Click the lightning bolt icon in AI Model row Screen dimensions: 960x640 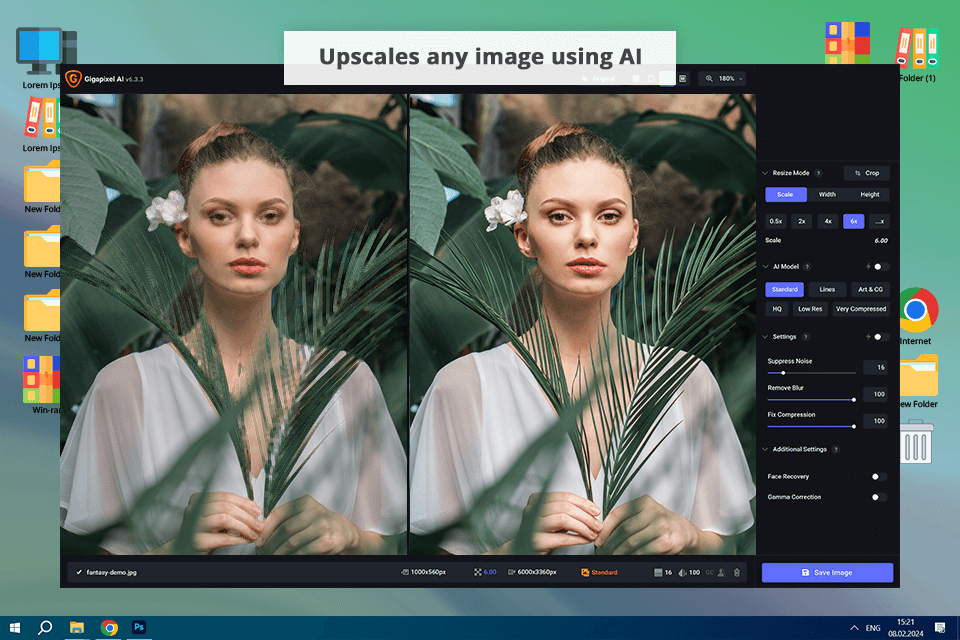pyautogui.click(x=868, y=267)
